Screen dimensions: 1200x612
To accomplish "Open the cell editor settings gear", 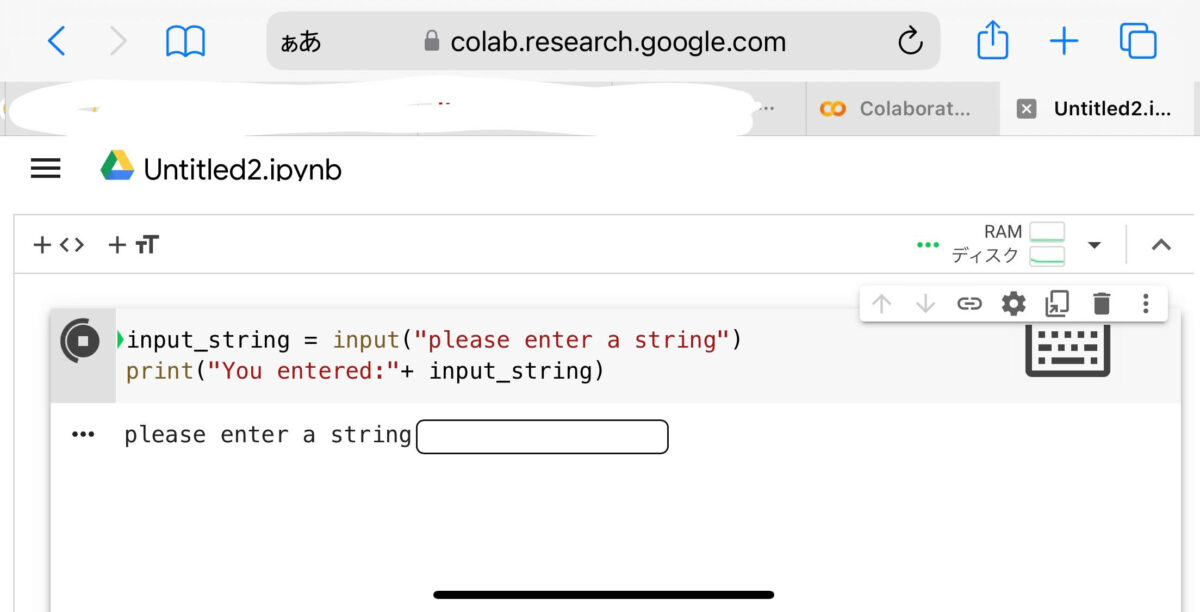I will (x=1013, y=302).
